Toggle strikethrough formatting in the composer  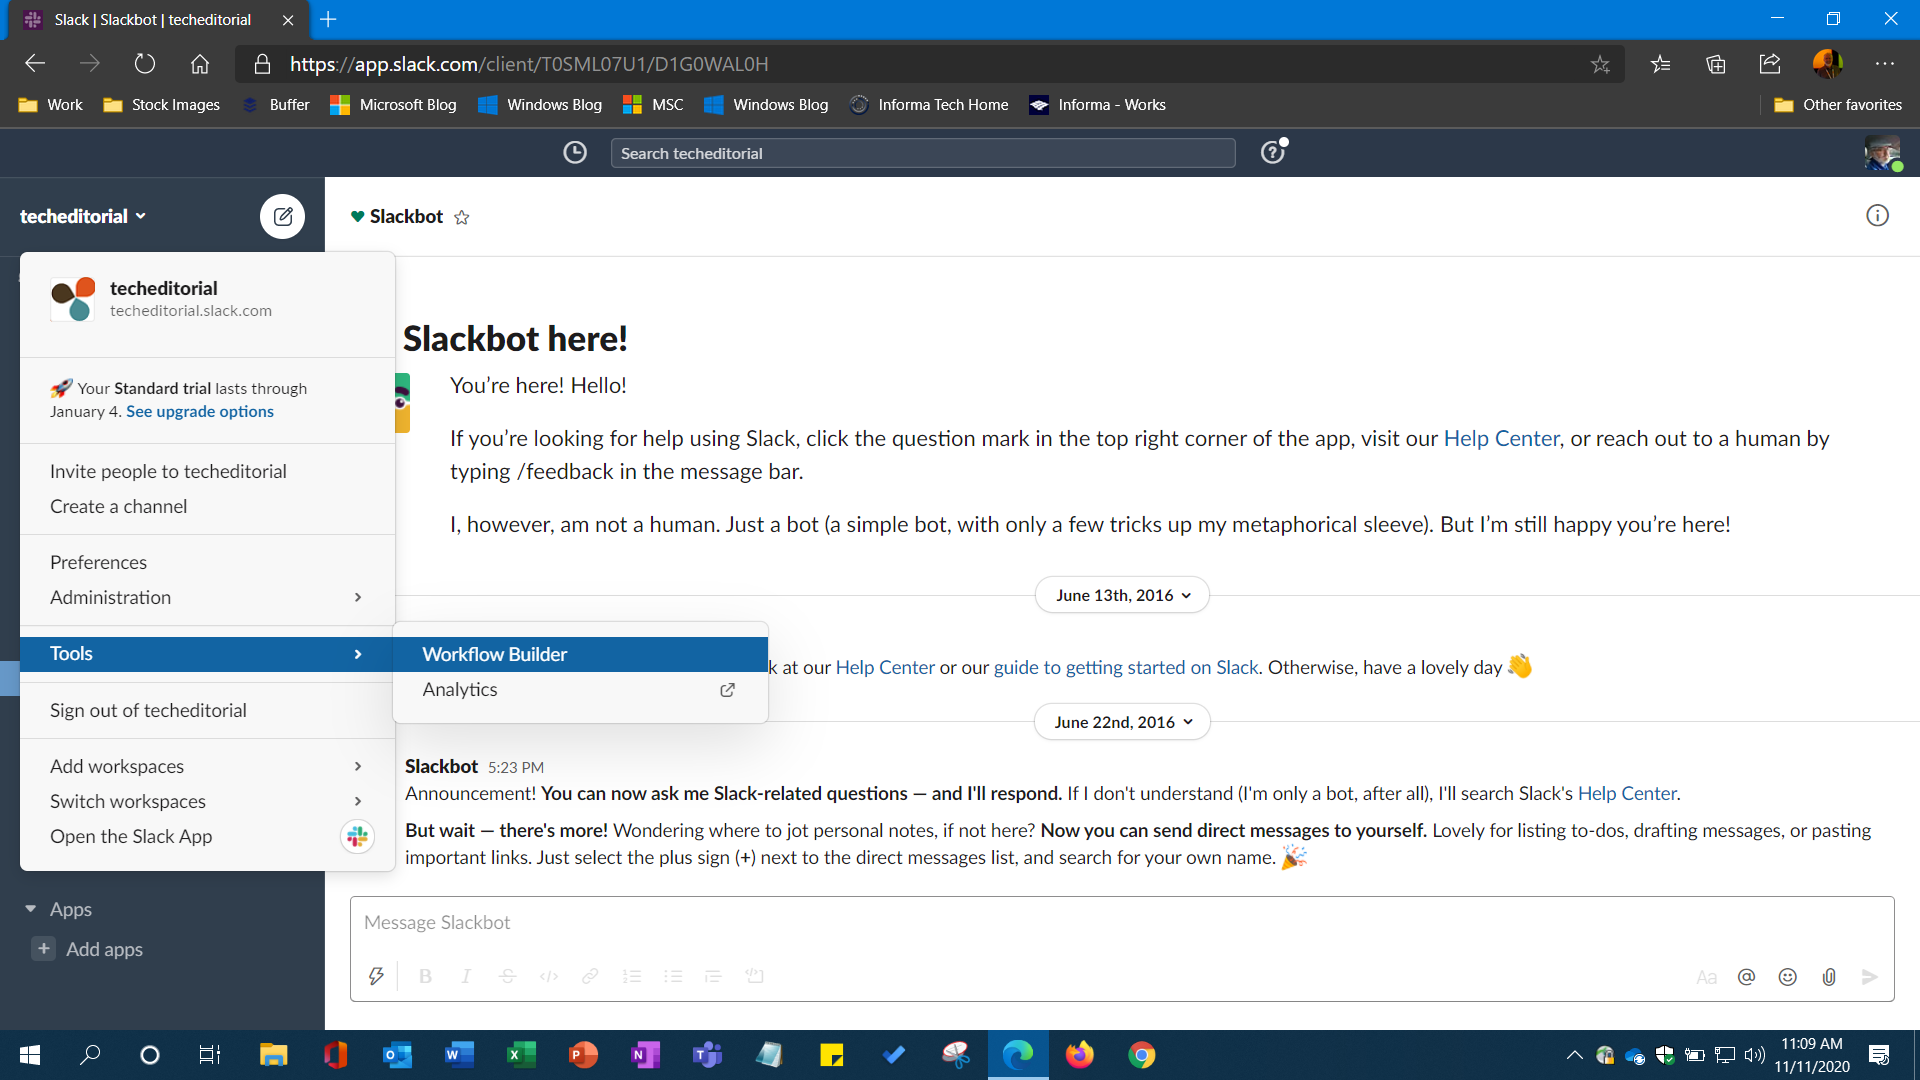tap(507, 976)
